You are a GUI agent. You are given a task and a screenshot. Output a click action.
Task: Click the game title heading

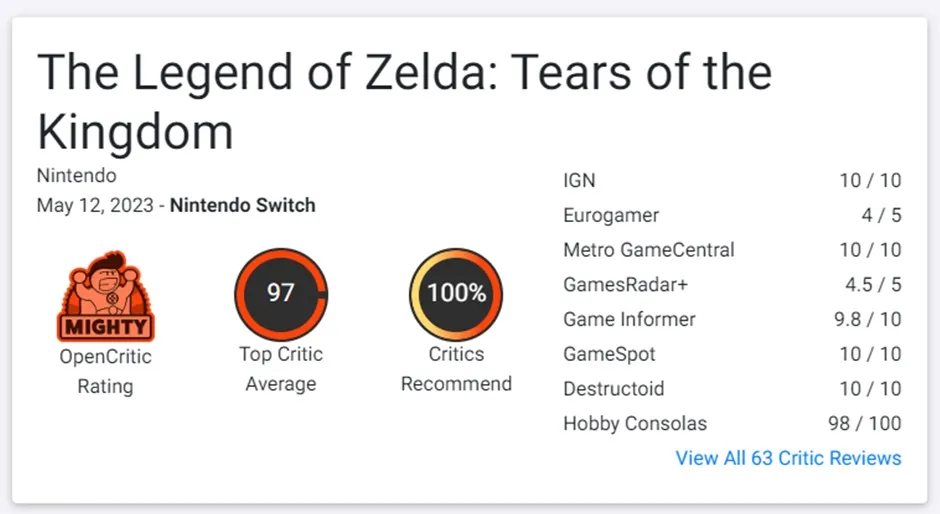[x=404, y=102]
